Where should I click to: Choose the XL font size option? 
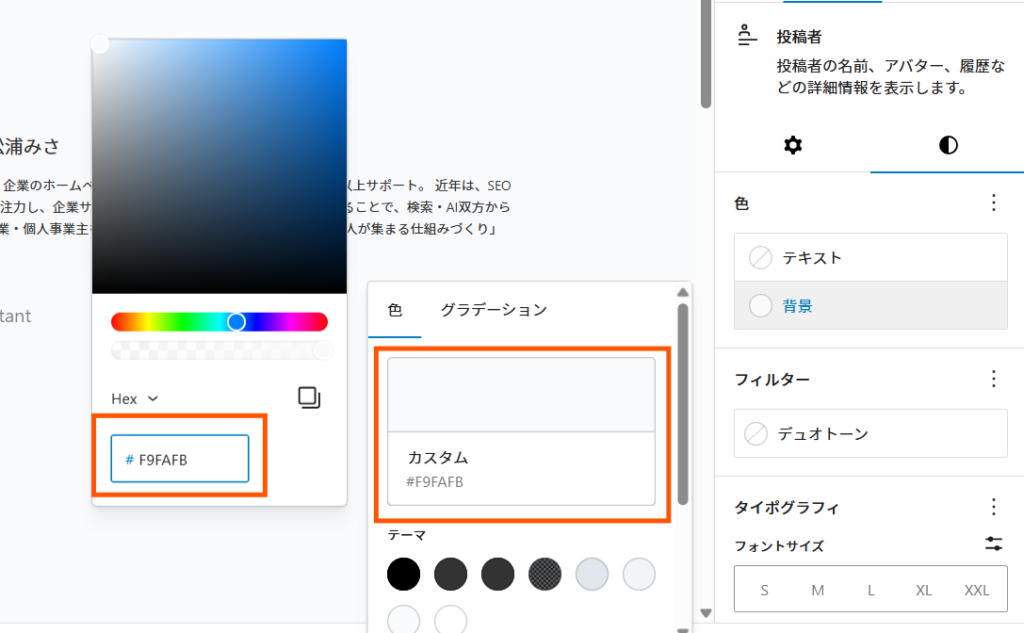pos(923,590)
